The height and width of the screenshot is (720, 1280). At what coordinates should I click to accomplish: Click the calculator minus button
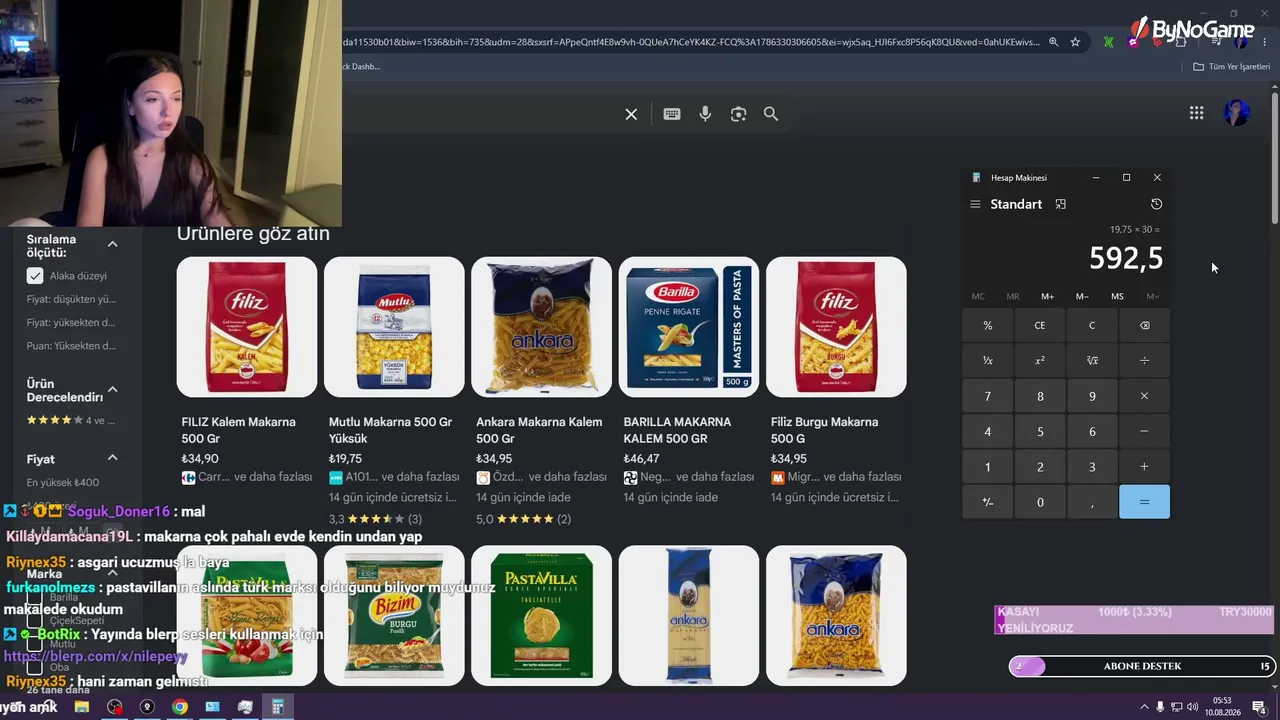point(1144,431)
